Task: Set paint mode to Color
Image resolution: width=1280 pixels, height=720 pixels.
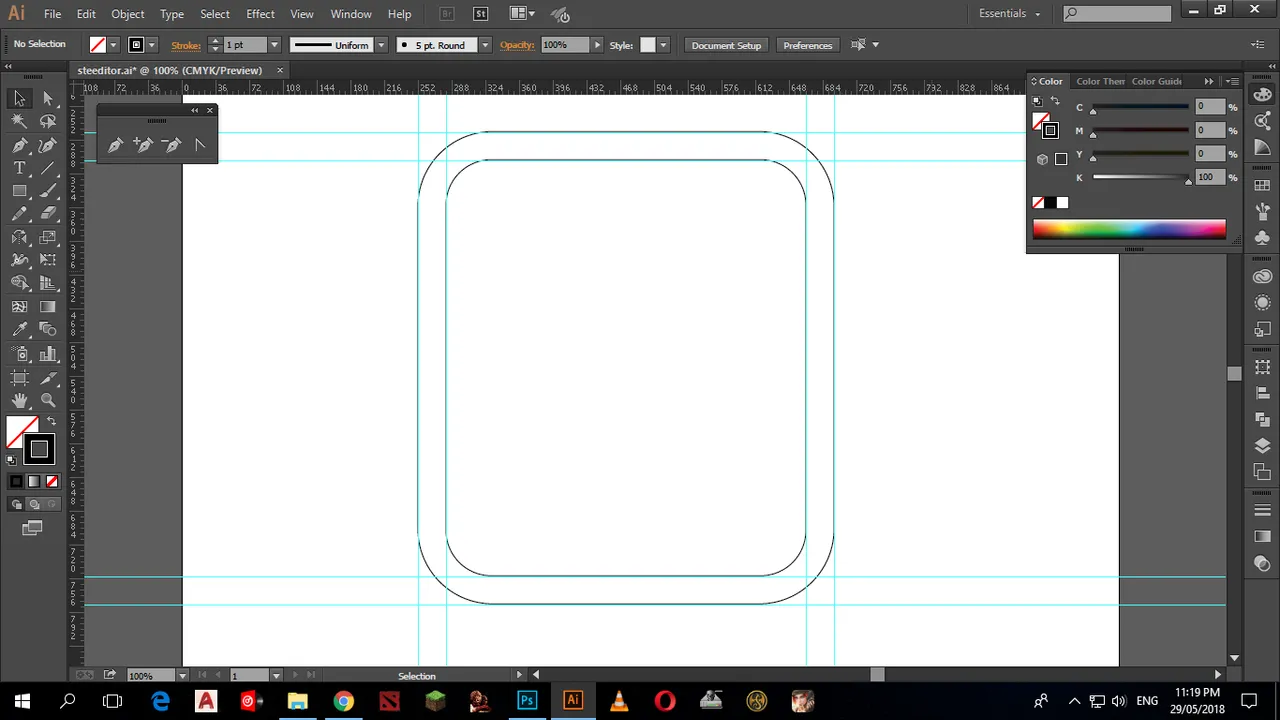Action: coord(16,482)
